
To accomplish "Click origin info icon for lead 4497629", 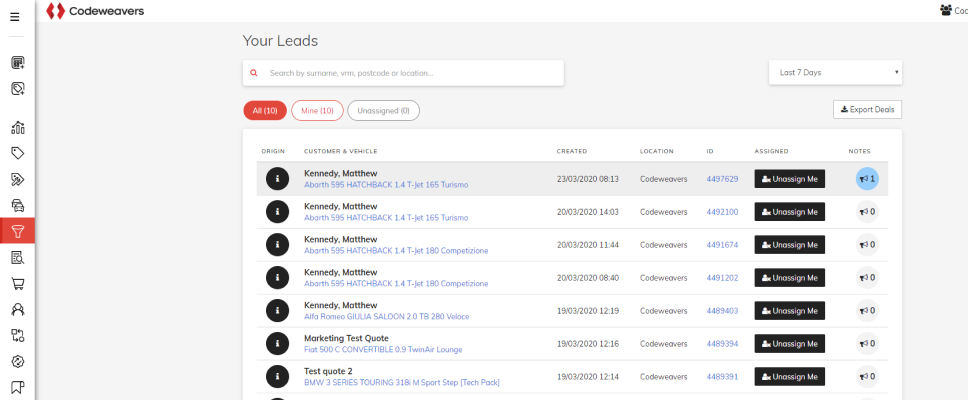I will point(278,179).
